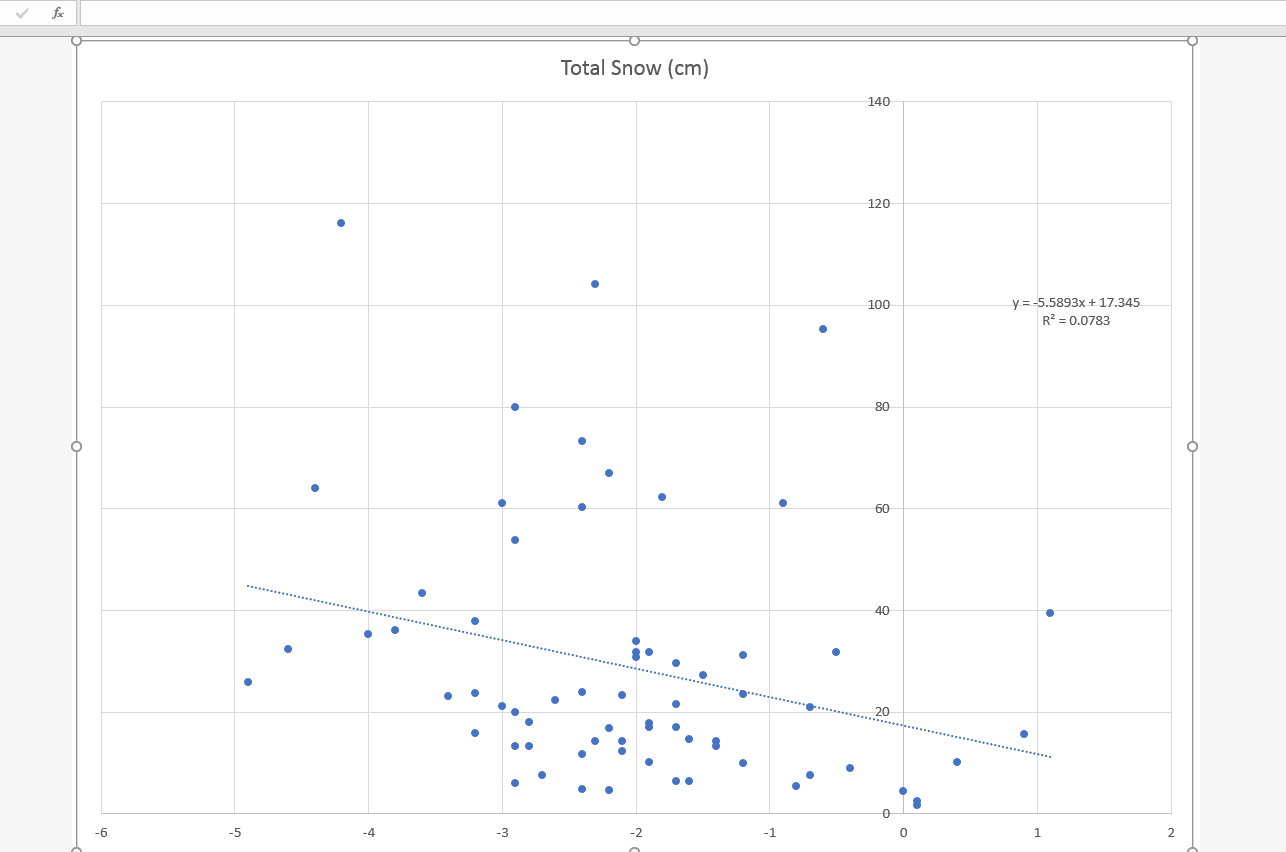This screenshot has width=1286, height=852.
Task: Click the bottom-center chart resize handle
Action: (x=634, y=850)
